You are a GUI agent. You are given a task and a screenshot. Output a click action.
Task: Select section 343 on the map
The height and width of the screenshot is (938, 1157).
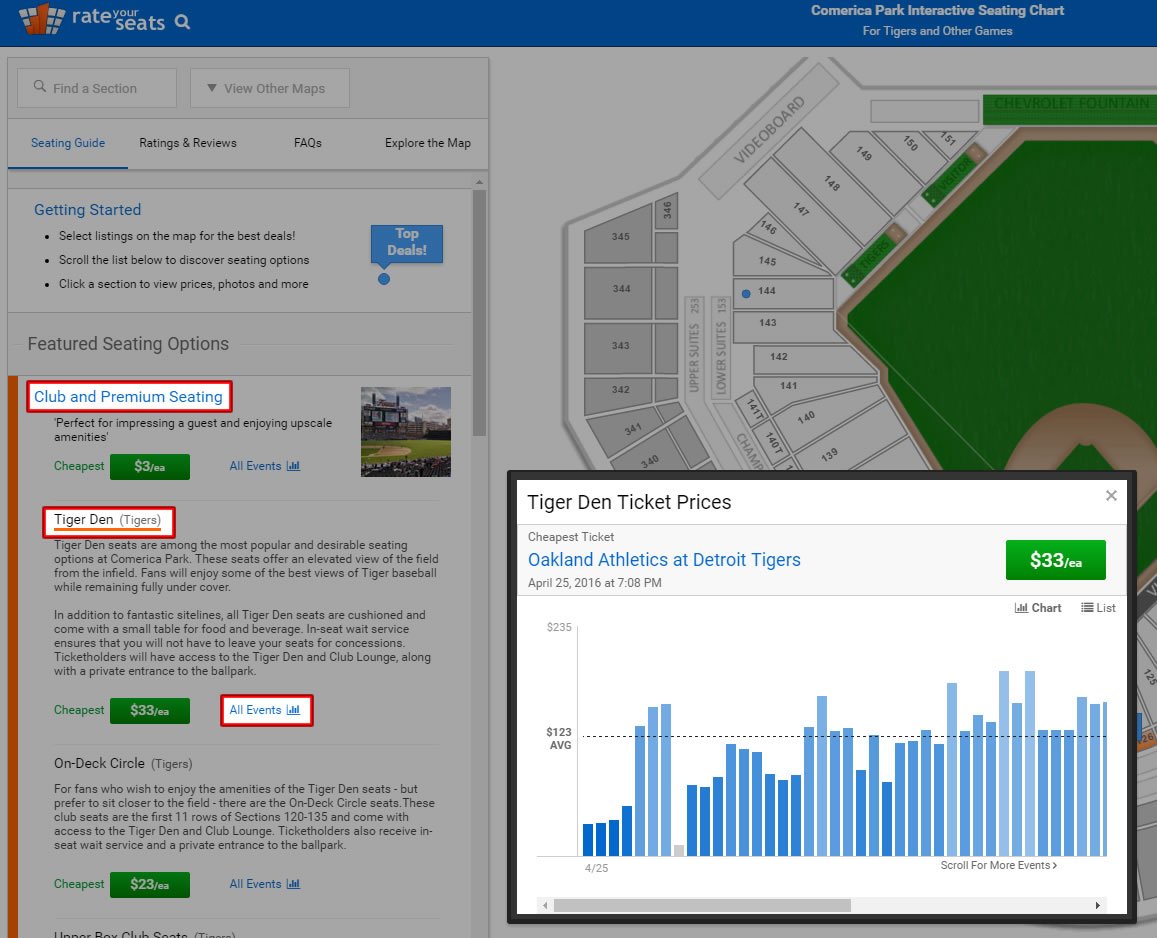coord(619,348)
